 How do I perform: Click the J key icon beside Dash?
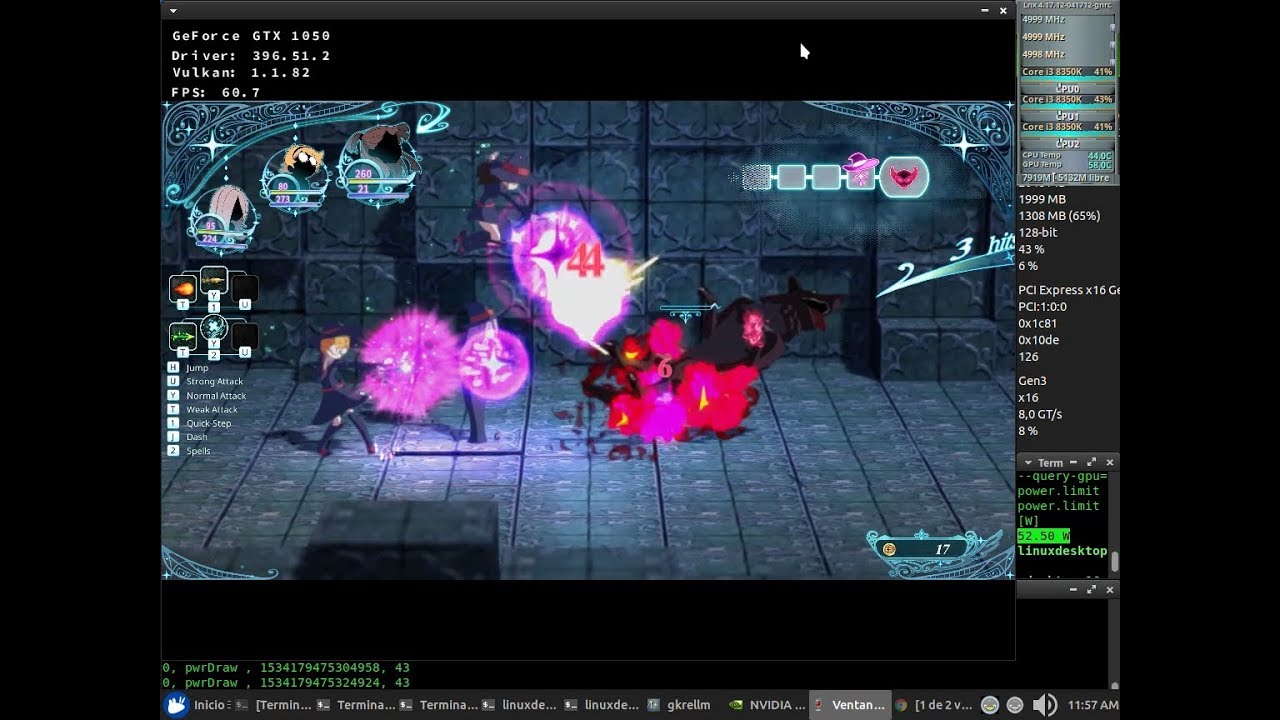(x=173, y=437)
